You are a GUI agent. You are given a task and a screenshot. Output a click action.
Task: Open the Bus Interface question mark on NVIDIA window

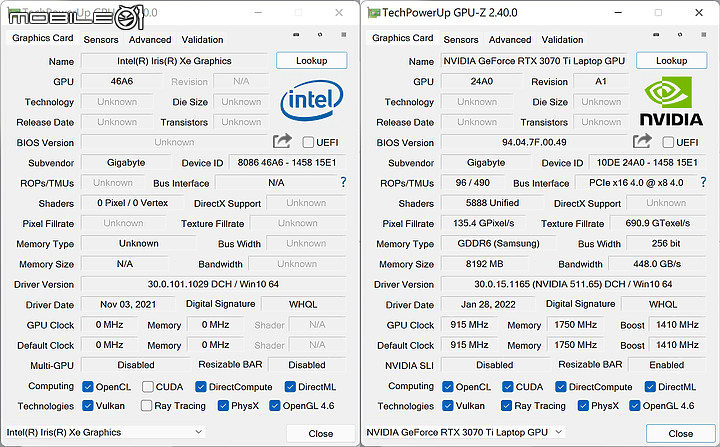click(703, 182)
